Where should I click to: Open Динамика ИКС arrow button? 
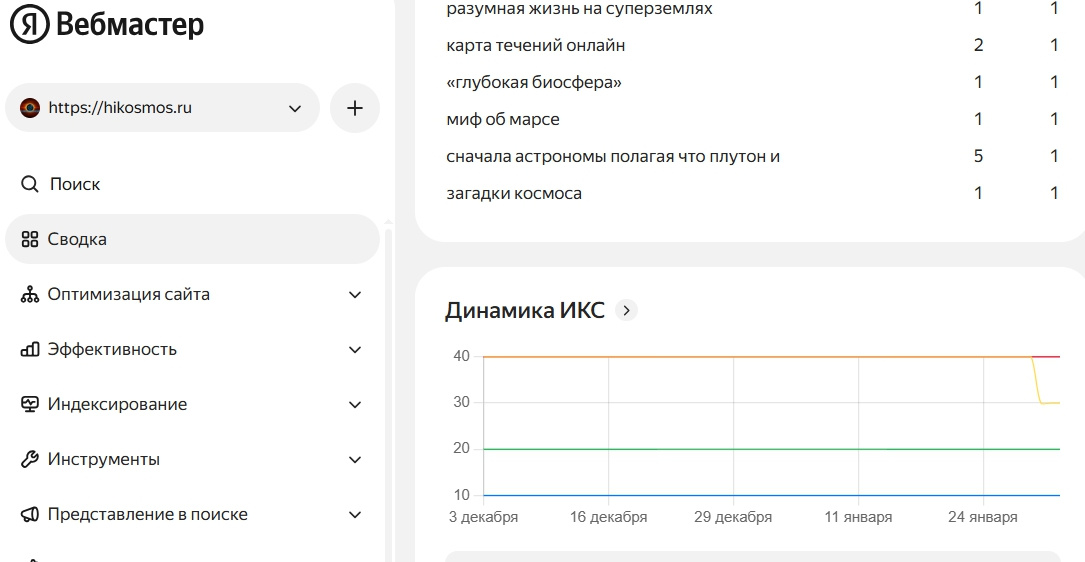tap(626, 310)
